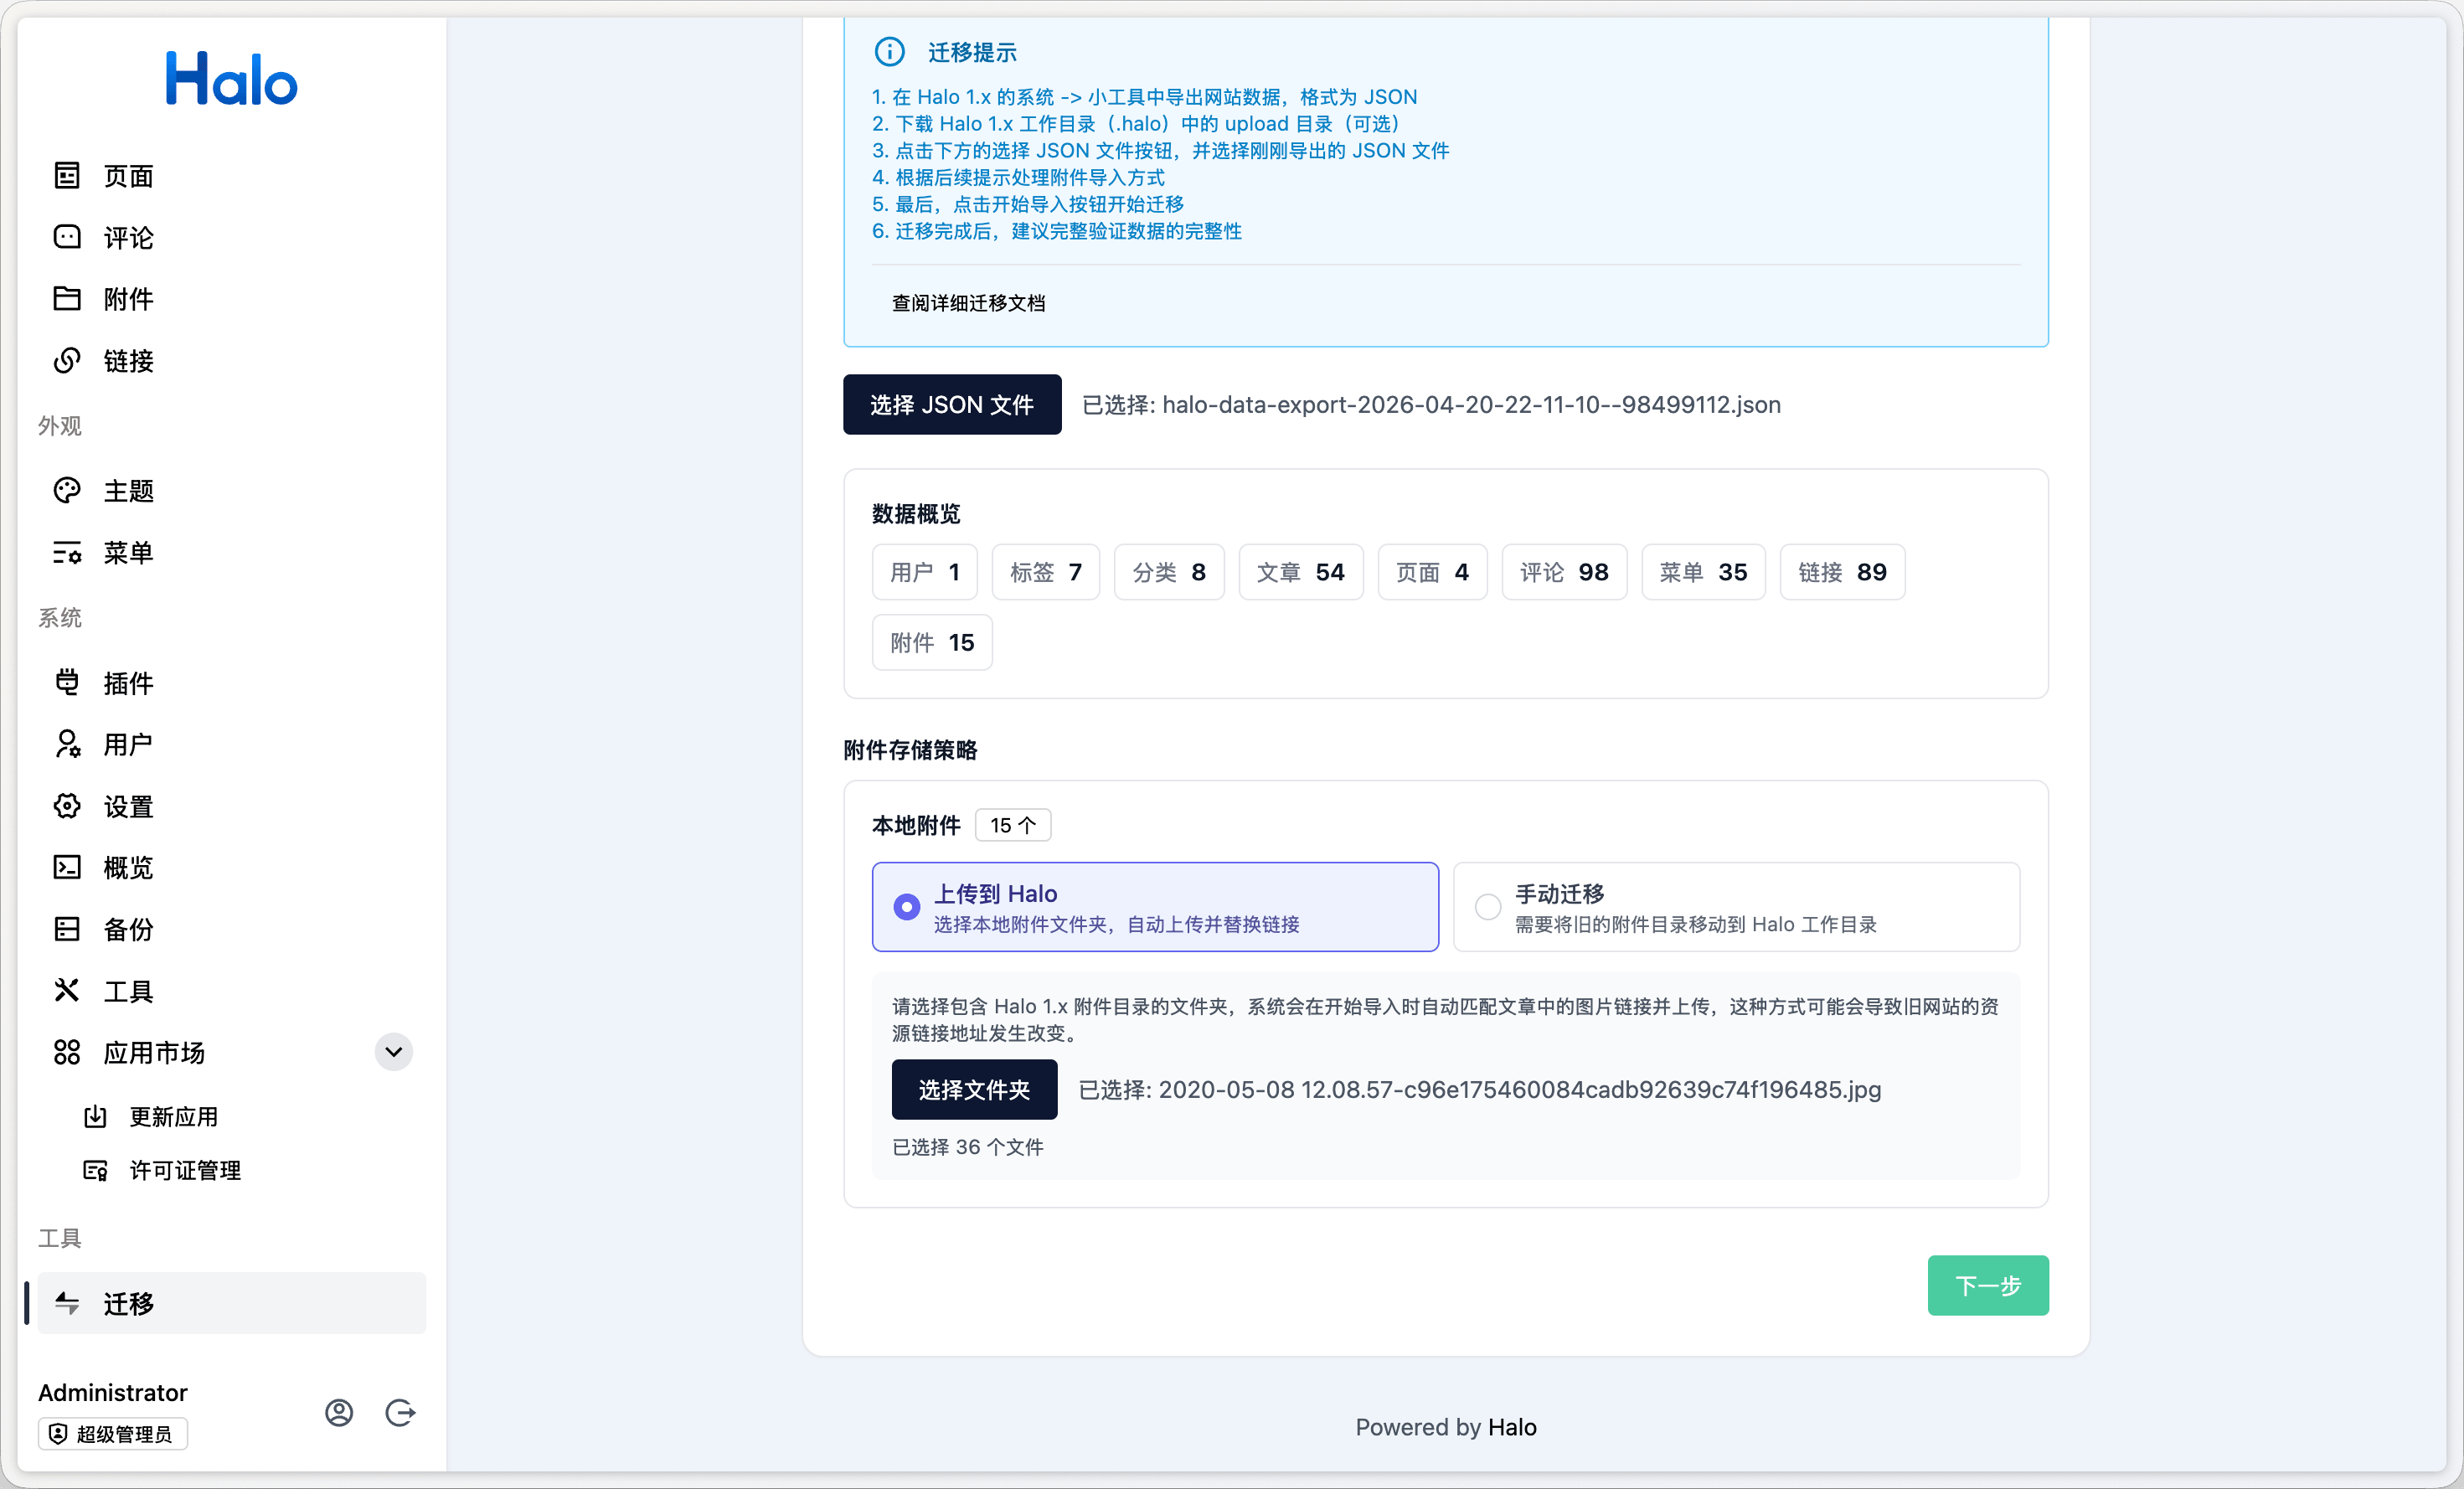Select the 手动迁移 radio option
This screenshot has width=2464, height=1489.
(x=1488, y=907)
